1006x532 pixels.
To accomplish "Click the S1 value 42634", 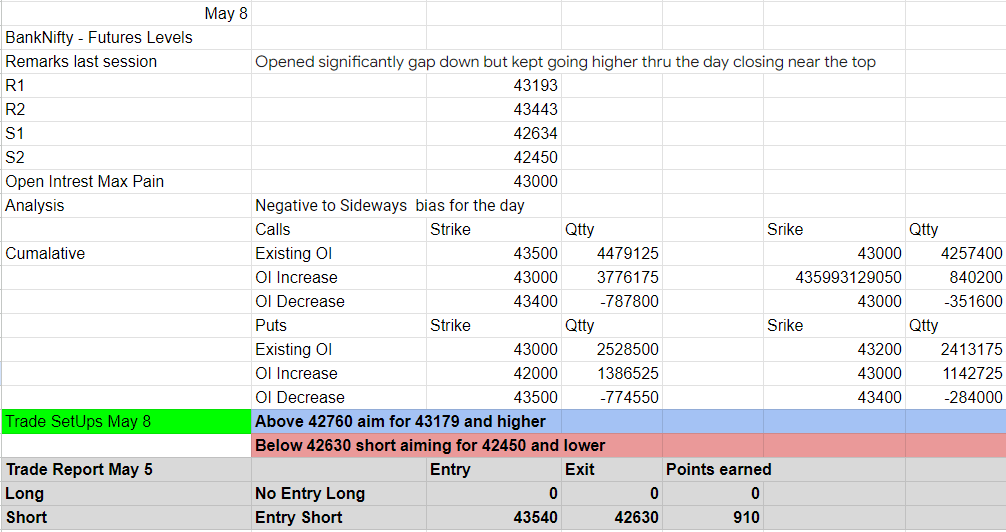I will pos(493,133).
